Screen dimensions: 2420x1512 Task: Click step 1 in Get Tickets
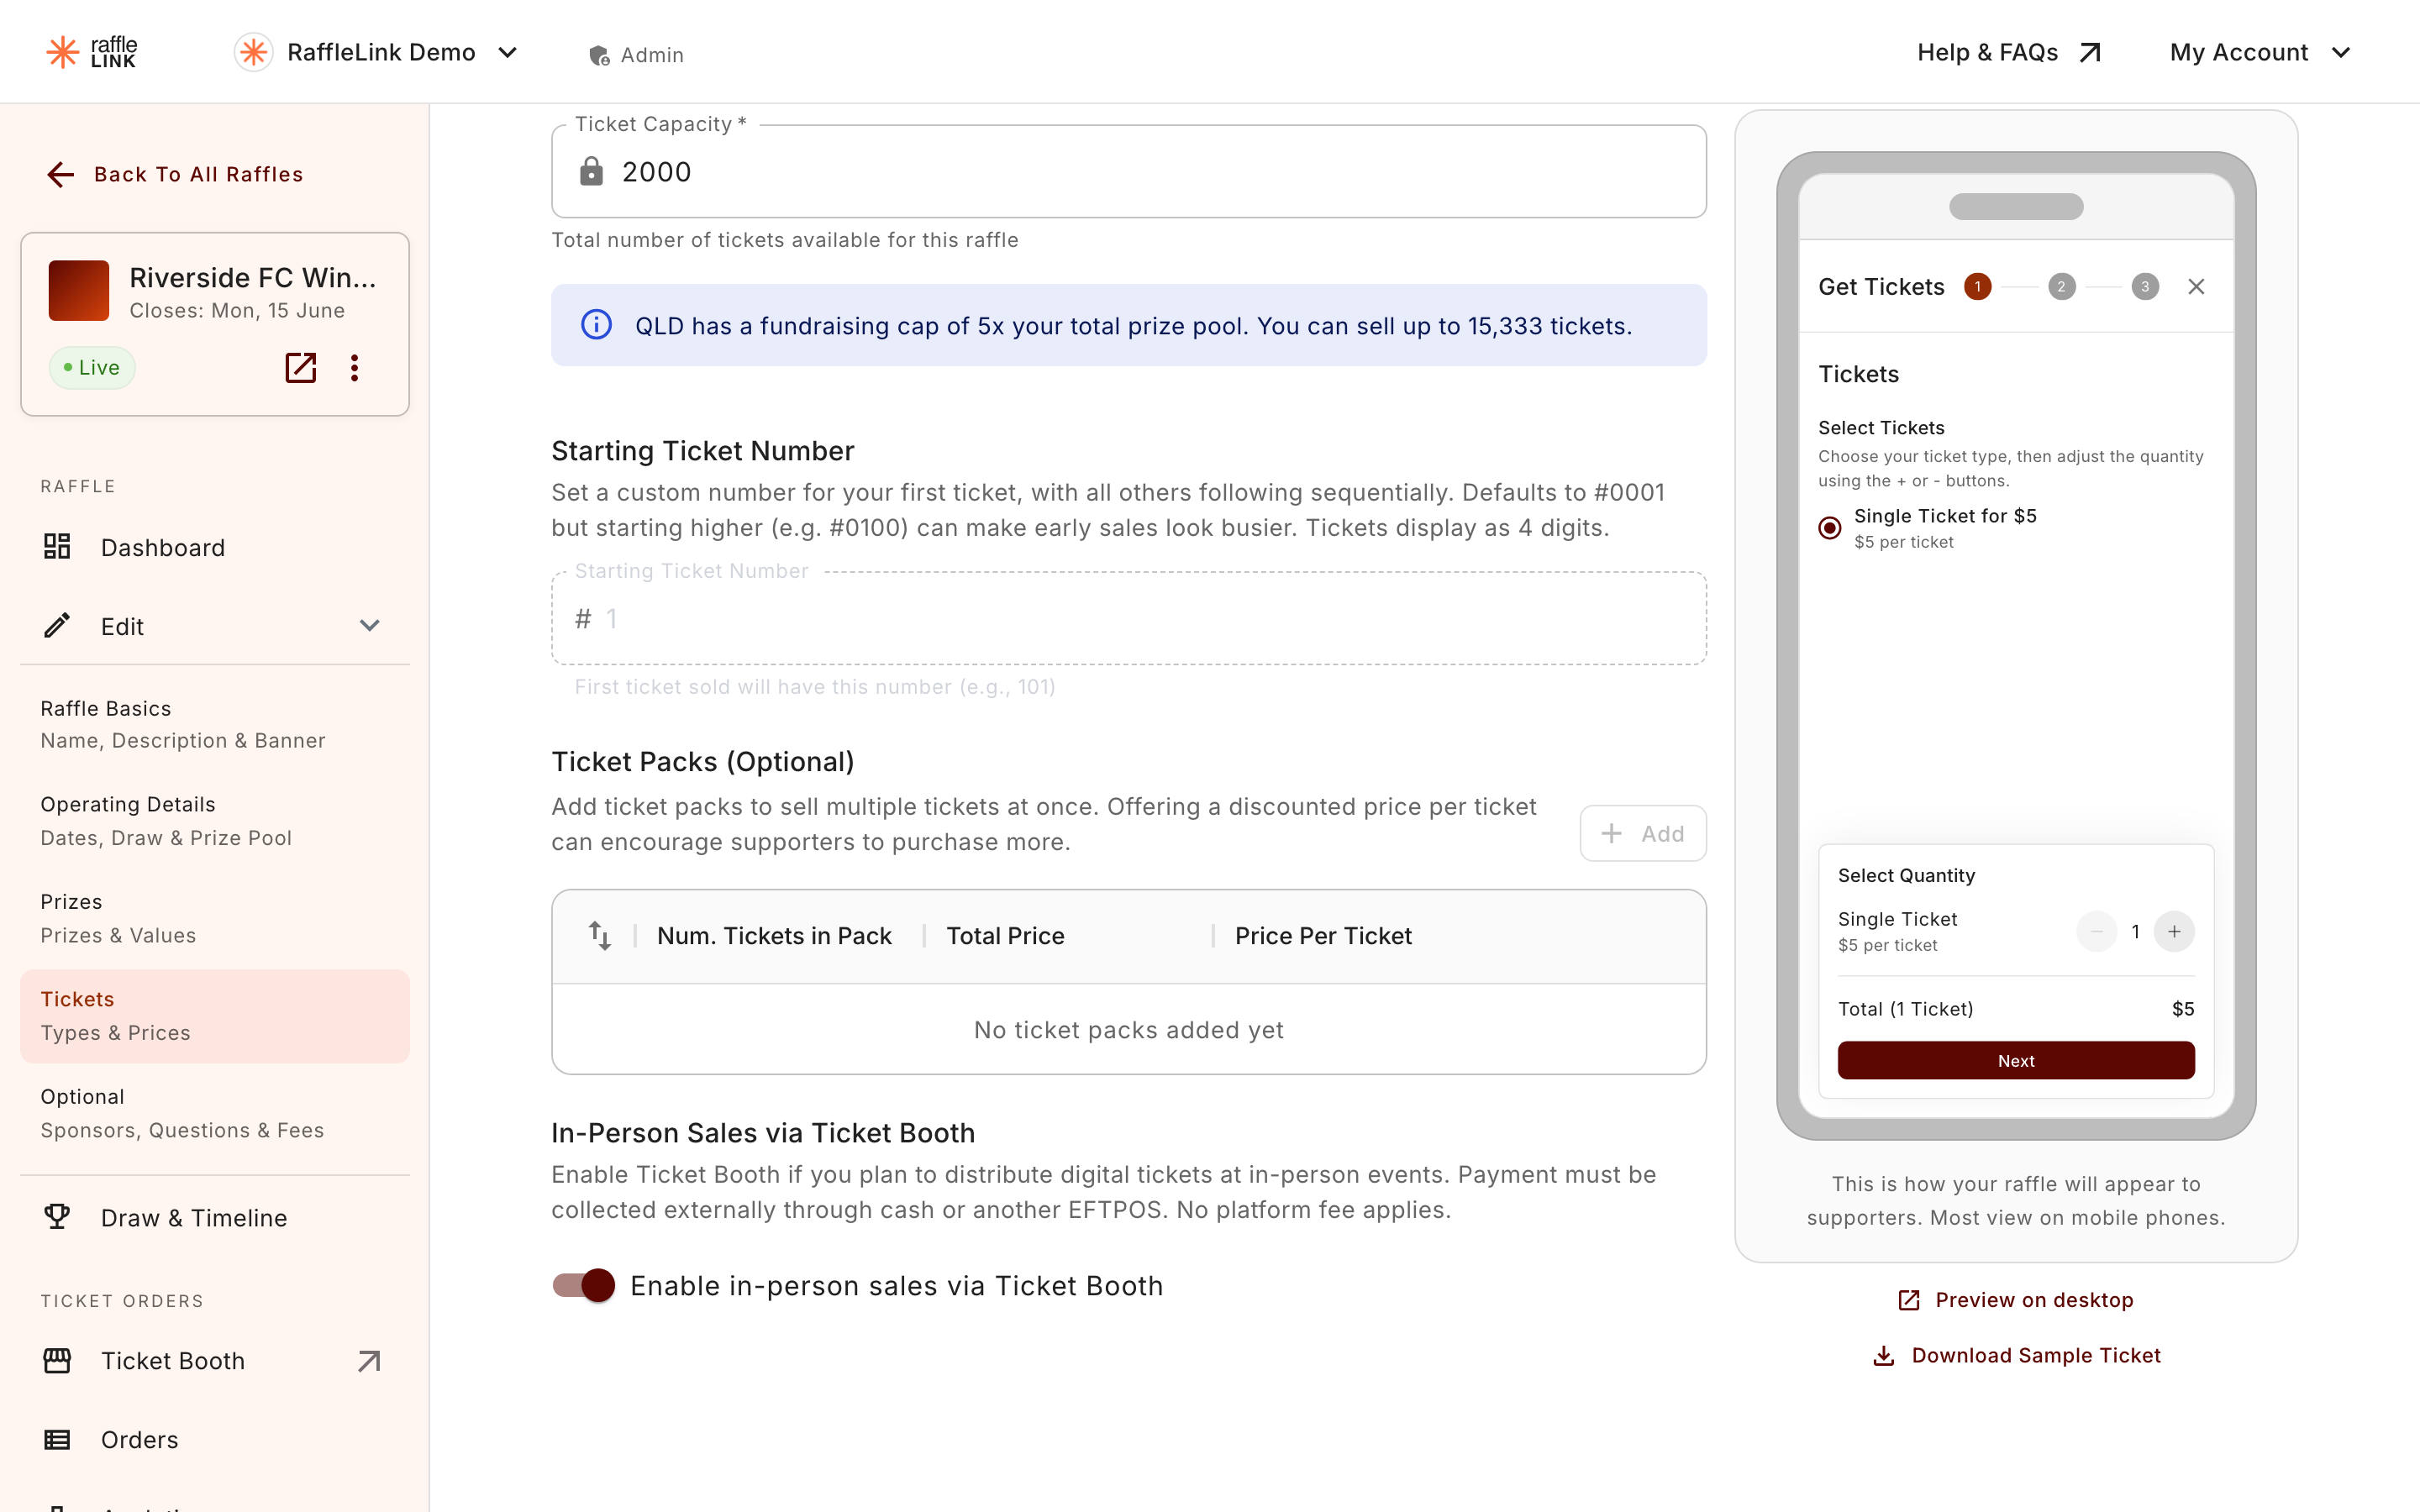pyautogui.click(x=1977, y=287)
